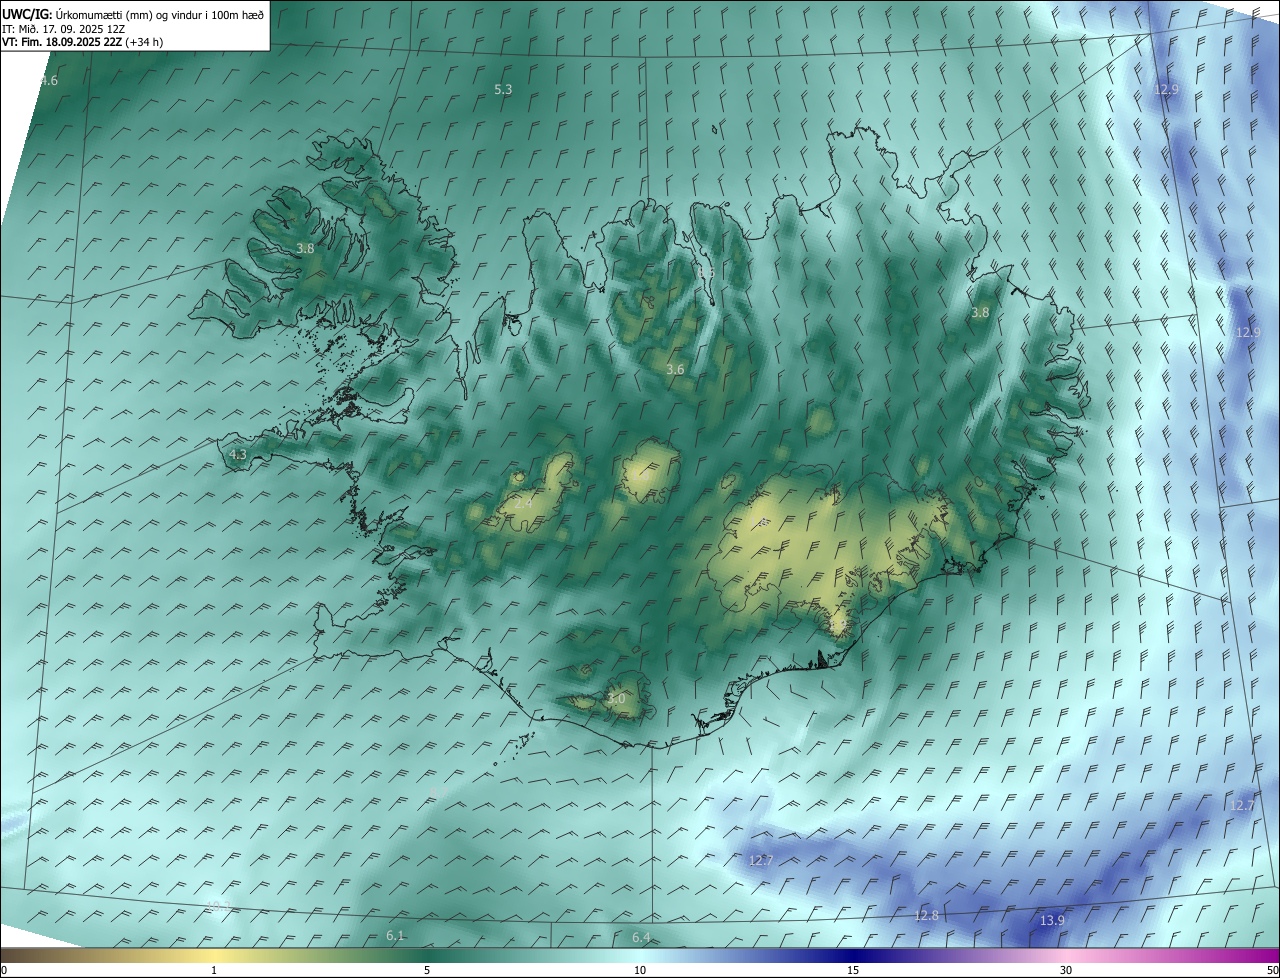
Task: Click the 3.6 value label on the map
Action: pyautogui.click(x=675, y=370)
